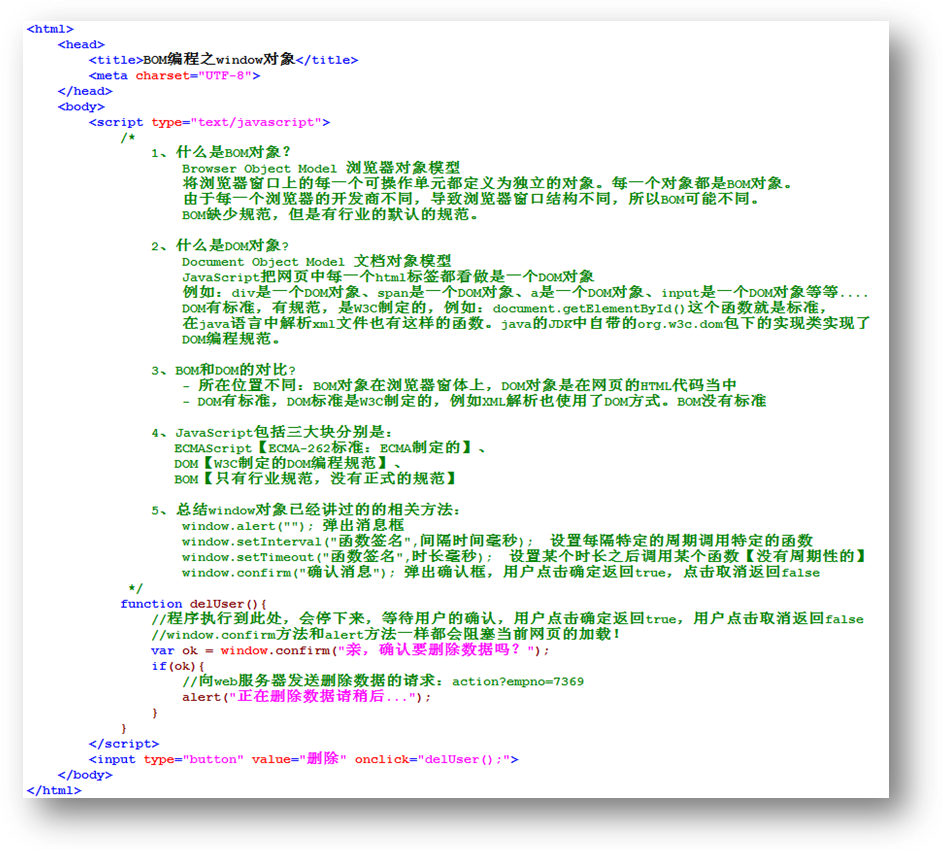Viewport: 943px width, 850px height.
Task: Click the window.alert("") comment line
Action: 292,525
